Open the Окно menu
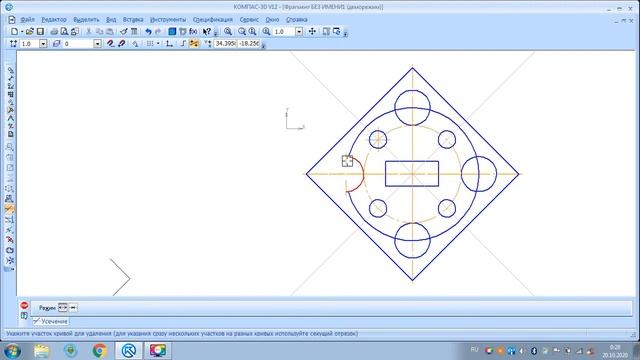640x360 pixels. point(272,20)
